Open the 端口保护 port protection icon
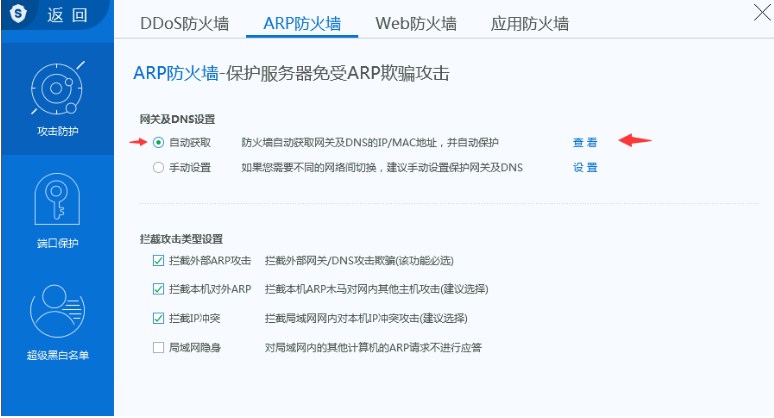This screenshot has width=774, height=418. tap(57, 201)
